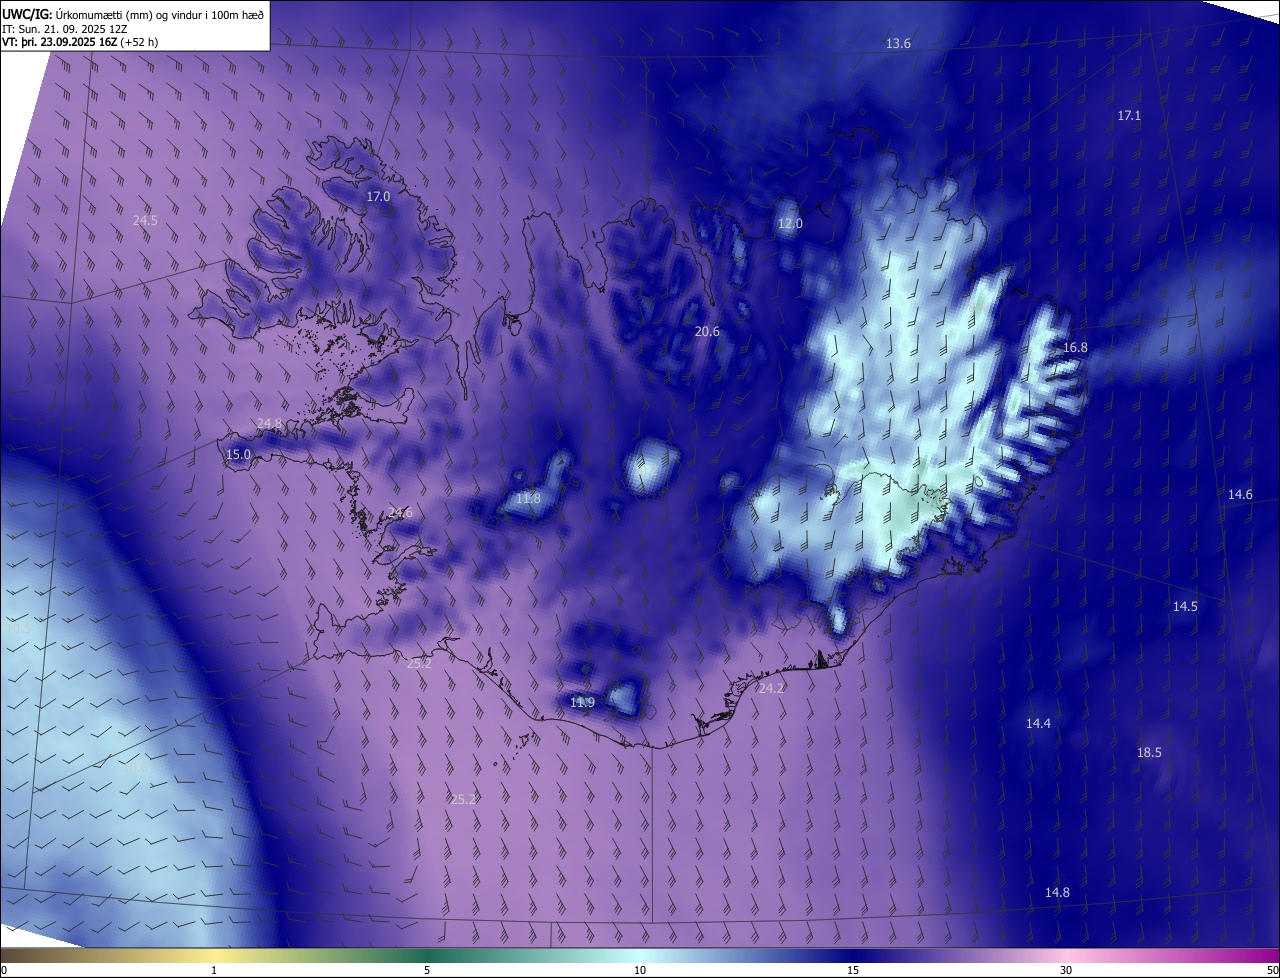Click the 24.6 value on the map

(x=400, y=513)
